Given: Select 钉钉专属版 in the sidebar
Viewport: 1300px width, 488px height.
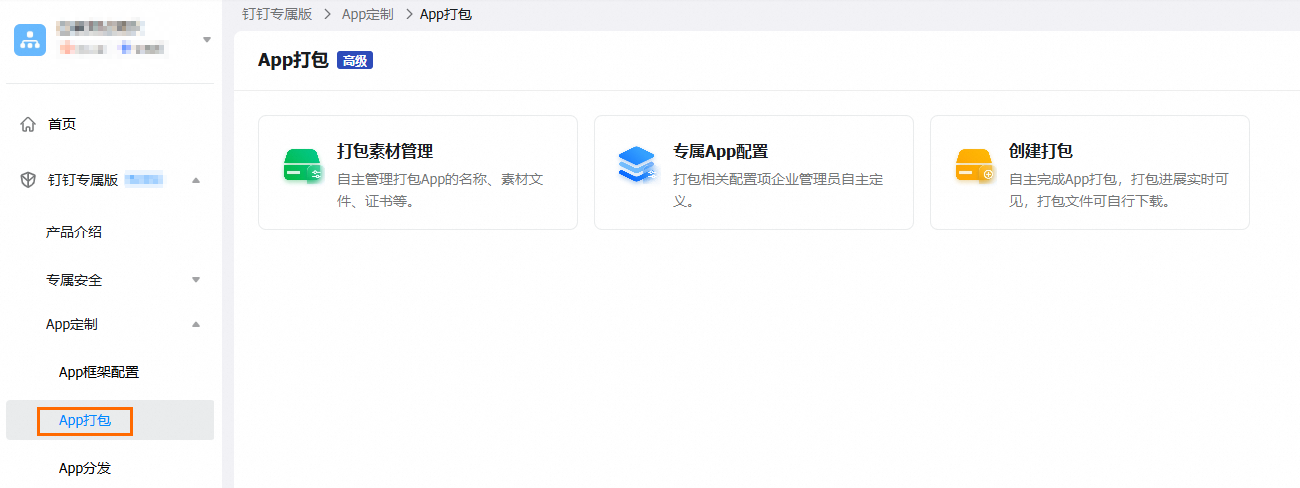Looking at the screenshot, I should 83,180.
